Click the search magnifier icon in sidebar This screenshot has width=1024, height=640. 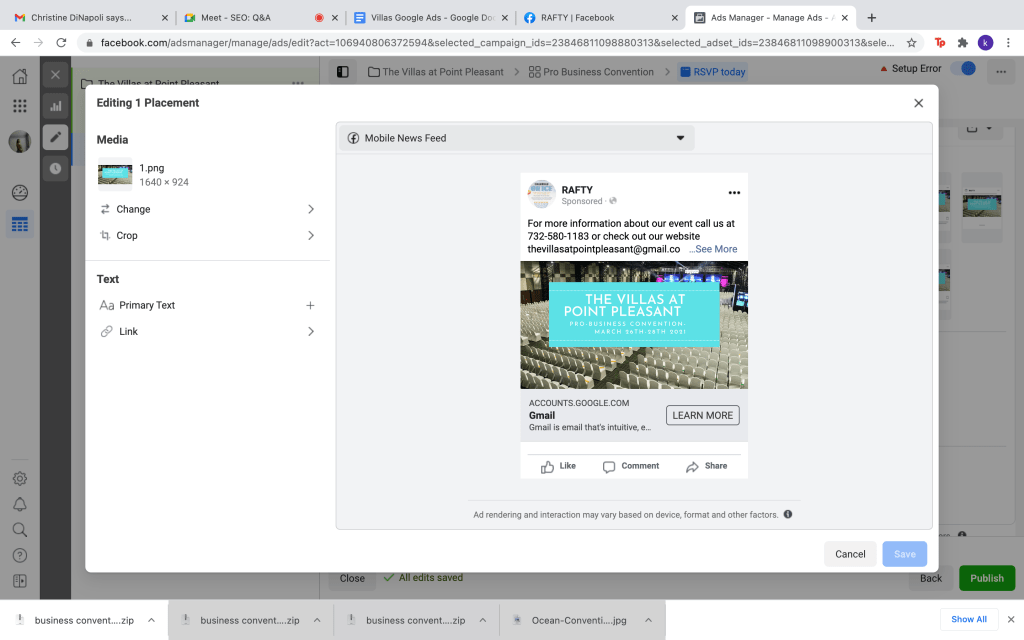[19, 530]
